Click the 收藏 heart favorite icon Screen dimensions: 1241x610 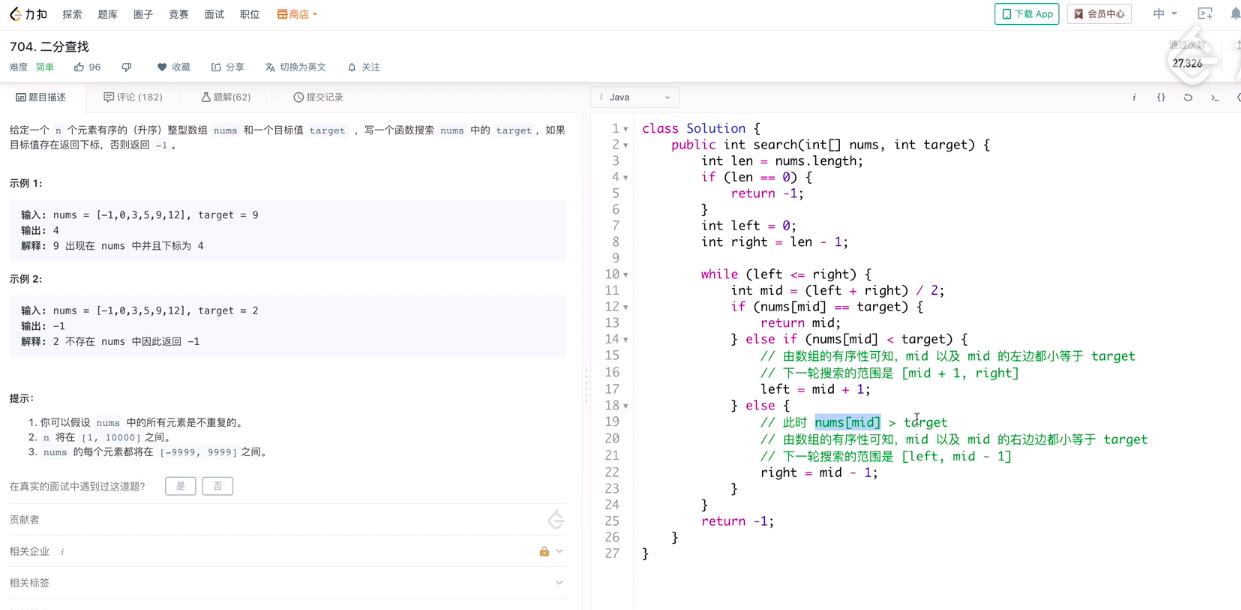pos(162,67)
